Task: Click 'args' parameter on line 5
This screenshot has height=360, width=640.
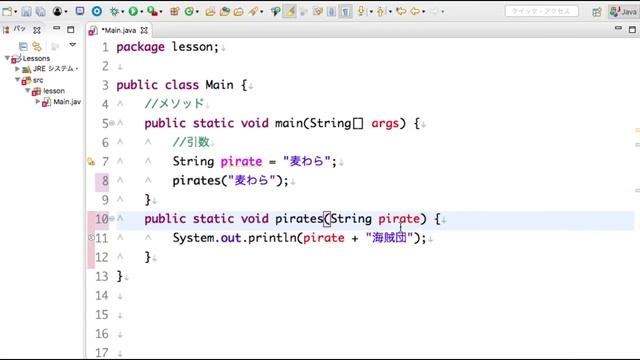Action: 384,123
